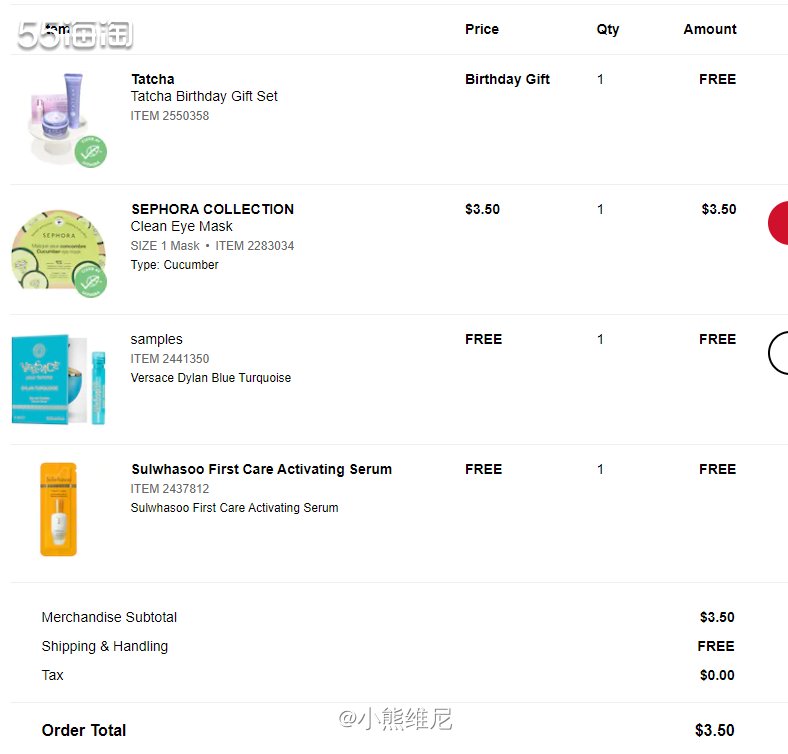This screenshot has height=754, width=788.
Task: Click the red circle button beside the $3.50 amount
Action: 778,223
